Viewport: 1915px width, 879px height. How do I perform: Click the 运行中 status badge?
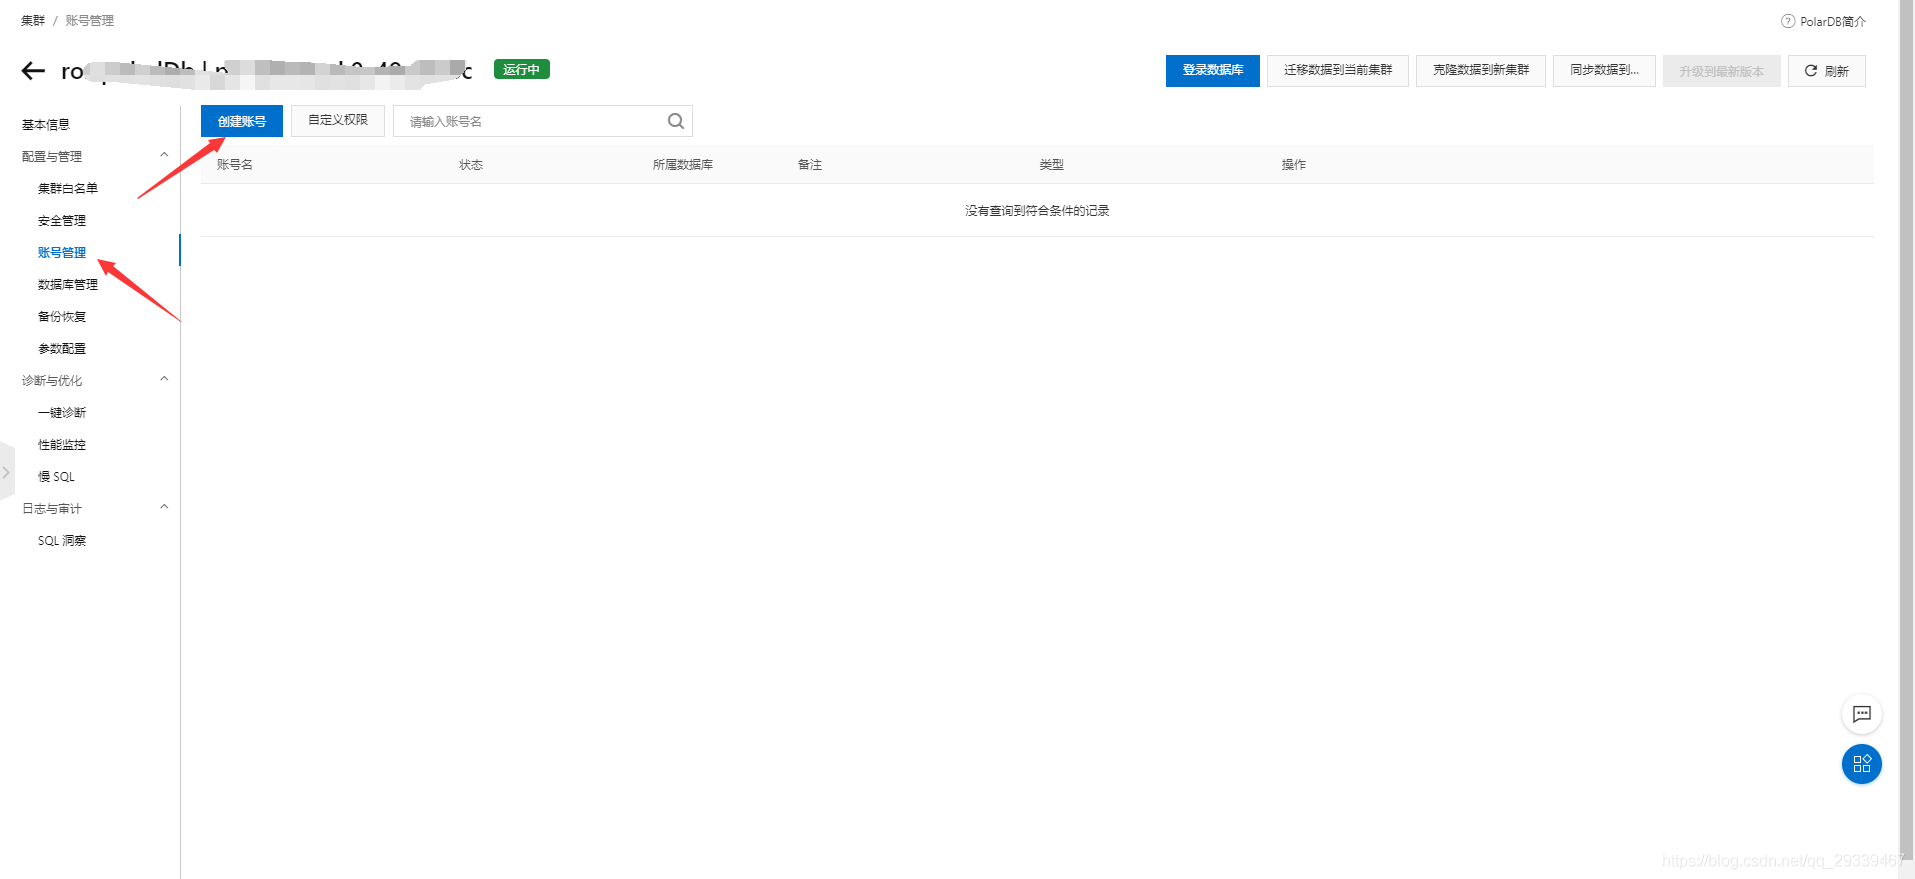(x=522, y=69)
